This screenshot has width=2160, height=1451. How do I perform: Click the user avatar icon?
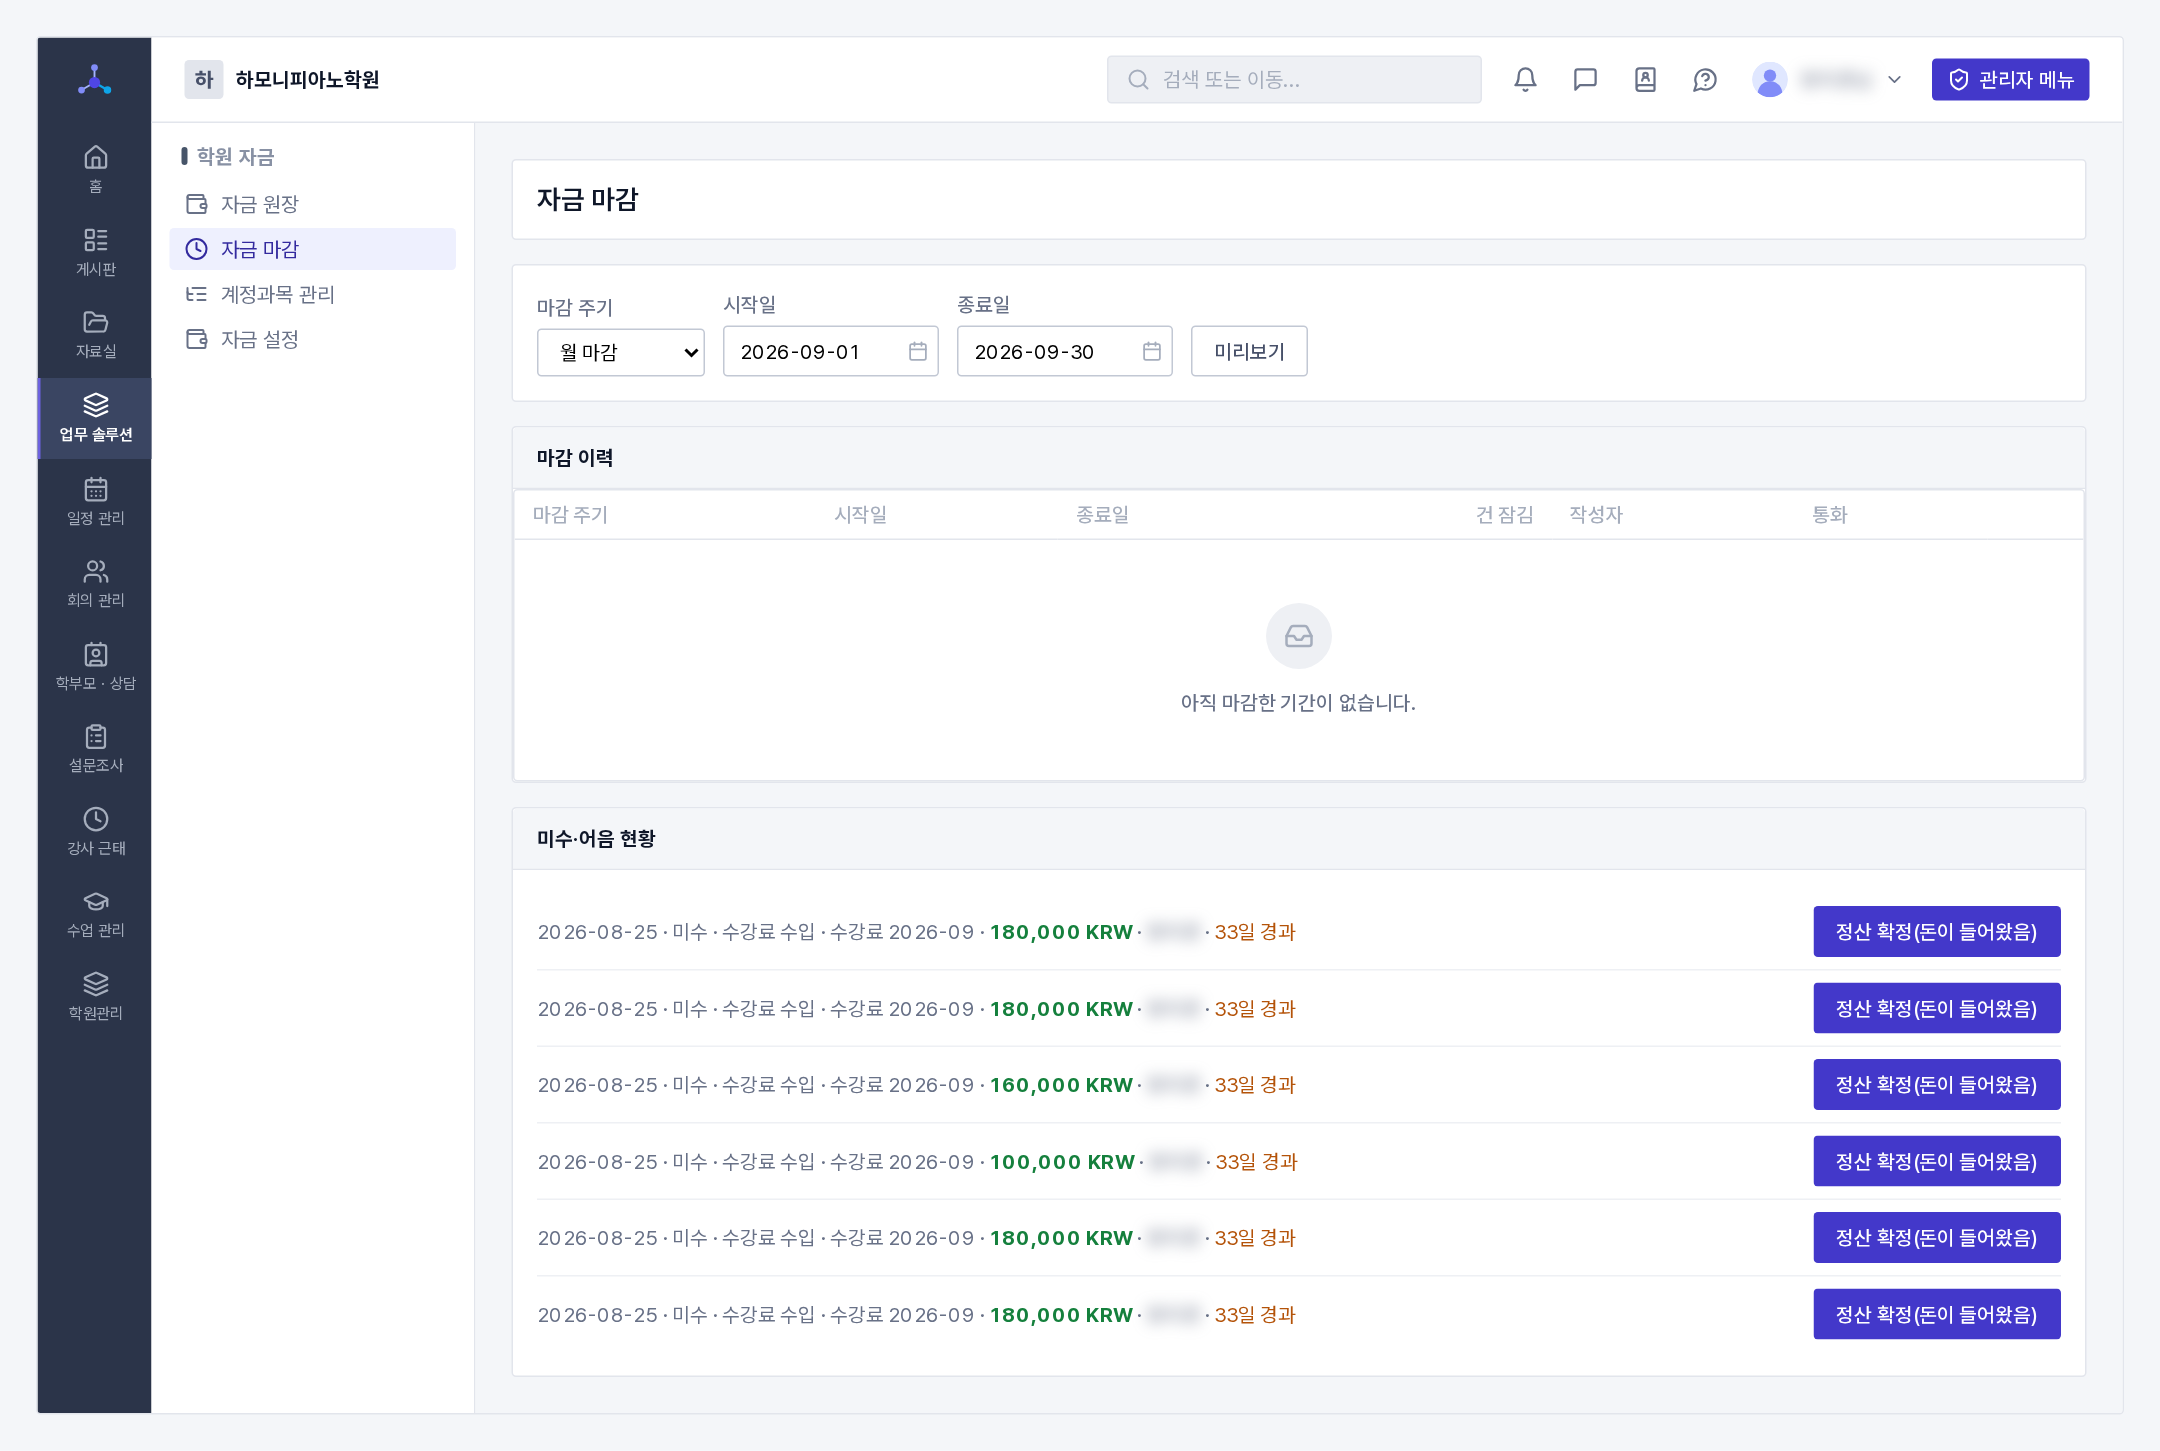click(1769, 79)
